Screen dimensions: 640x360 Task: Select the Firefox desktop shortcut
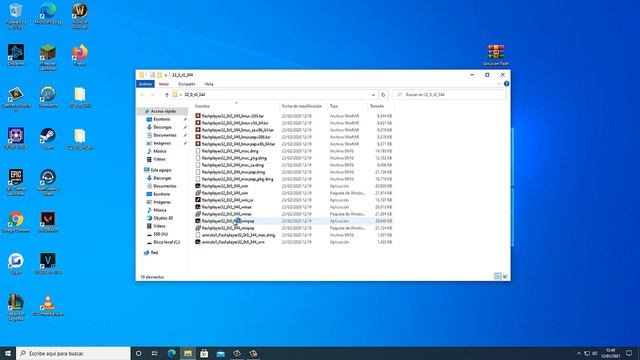[80, 55]
